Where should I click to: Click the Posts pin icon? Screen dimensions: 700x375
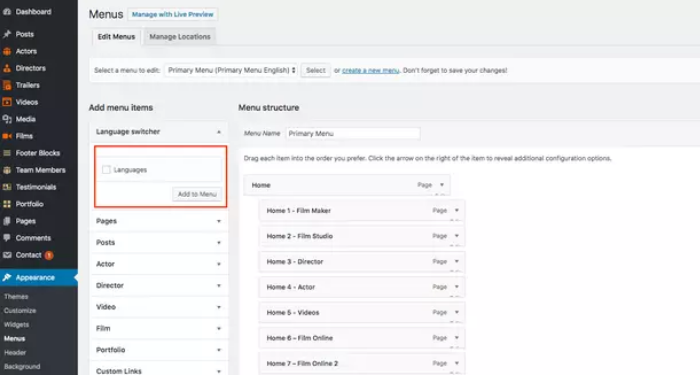pos(7,34)
